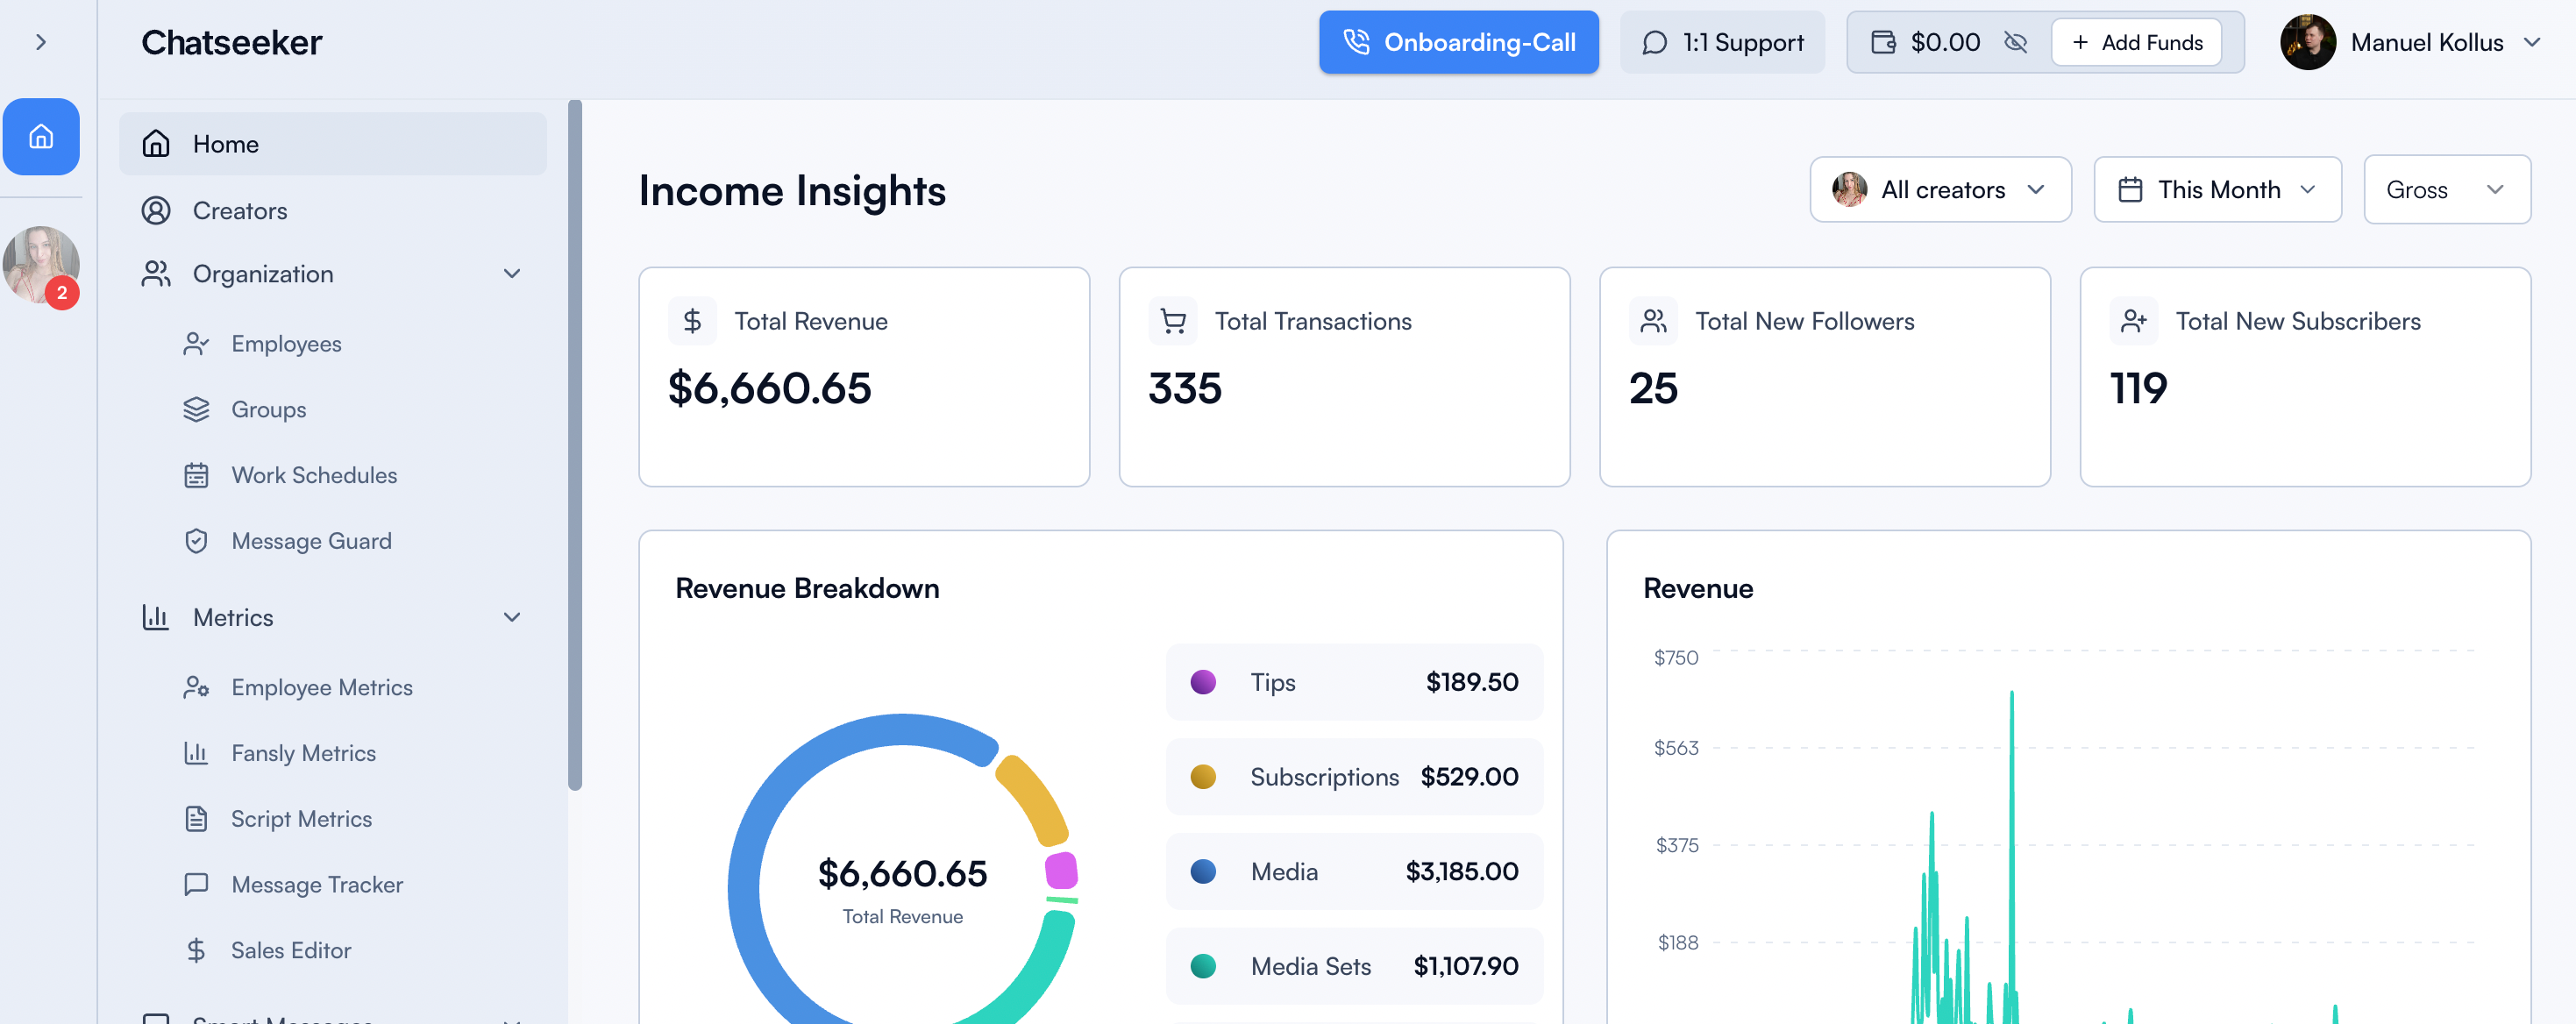Click the 119 new subscribers value

2138,388
